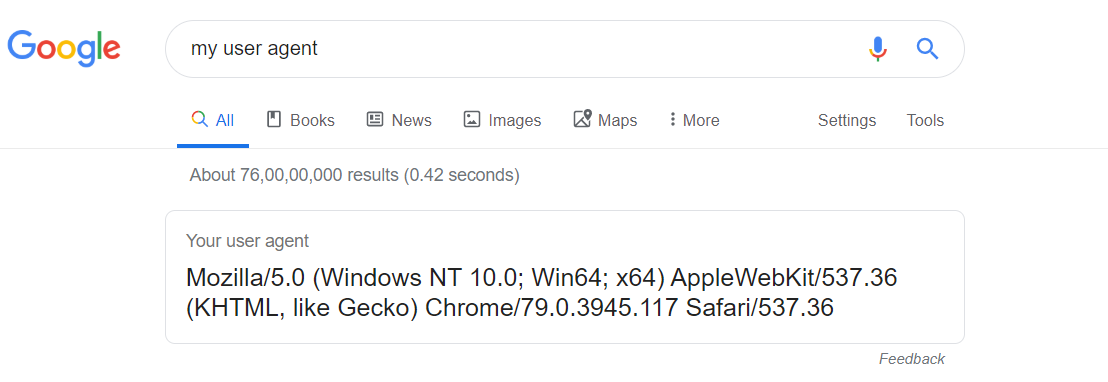1108x382 pixels.
Task: Click the Books tab book icon
Action: click(x=273, y=119)
